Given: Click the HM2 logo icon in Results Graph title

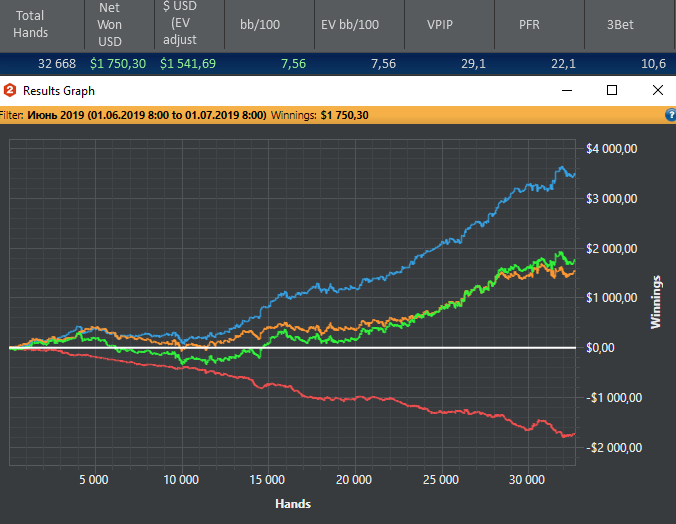Looking at the screenshot, I should pyautogui.click(x=9, y=91).
